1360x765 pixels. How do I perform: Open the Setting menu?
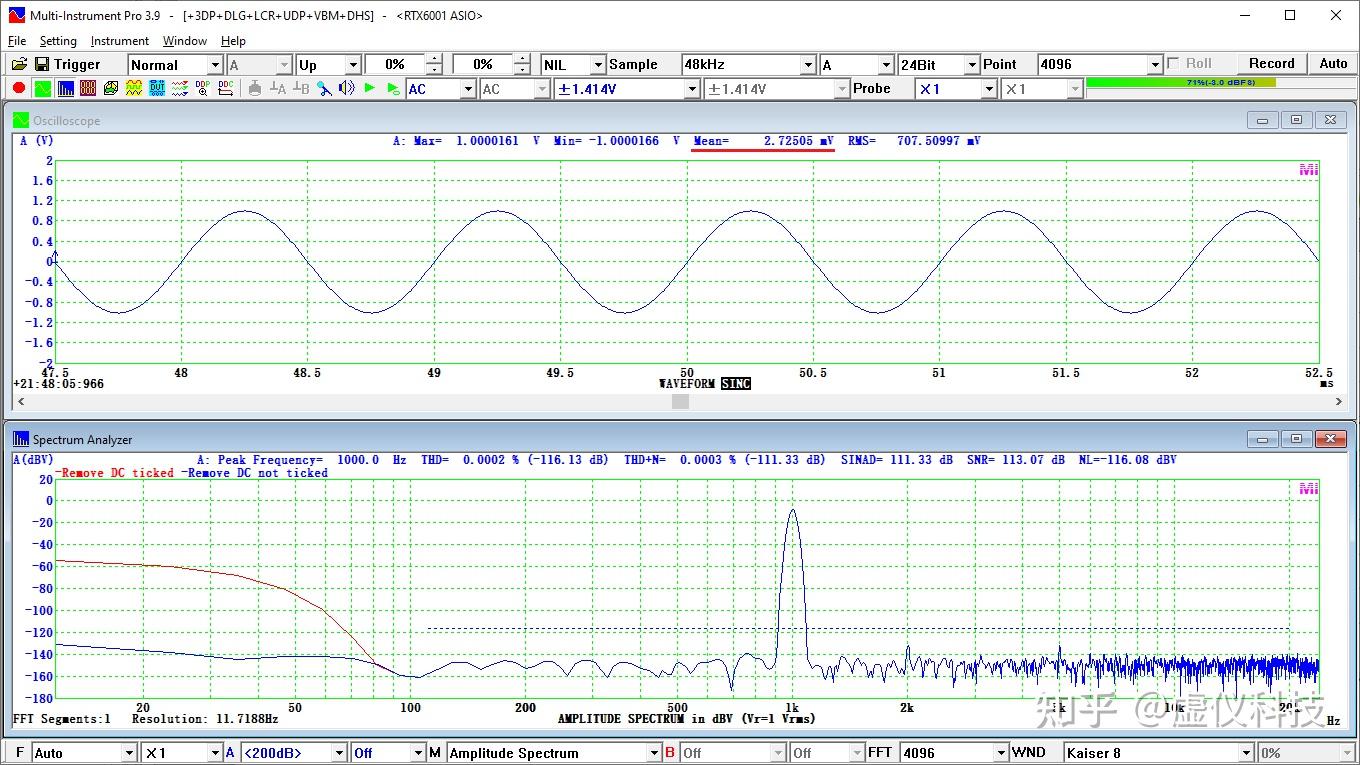click(58, 41)
